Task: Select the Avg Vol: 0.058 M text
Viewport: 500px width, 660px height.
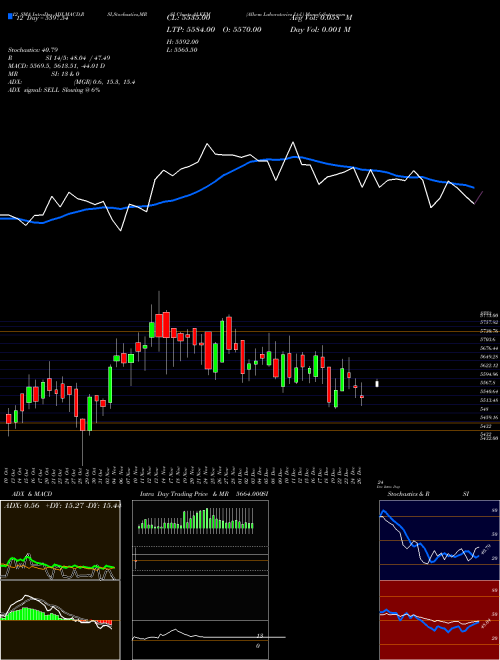Action: pyautogui.click(x=321, y=18)
